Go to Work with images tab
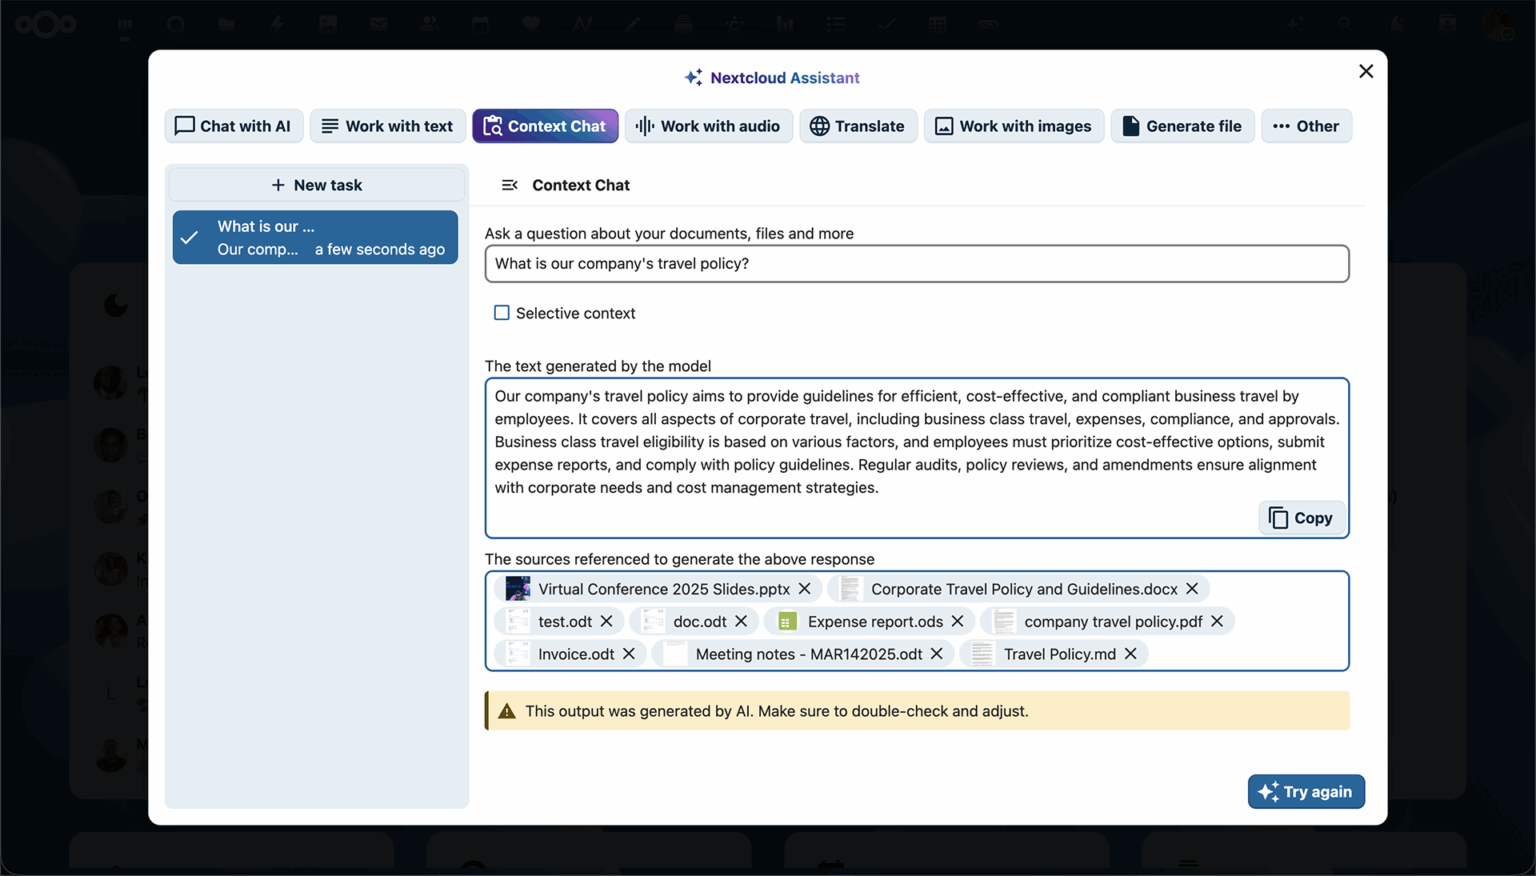The width and height of the screenshot is (1536, 876). [1013, 126]
